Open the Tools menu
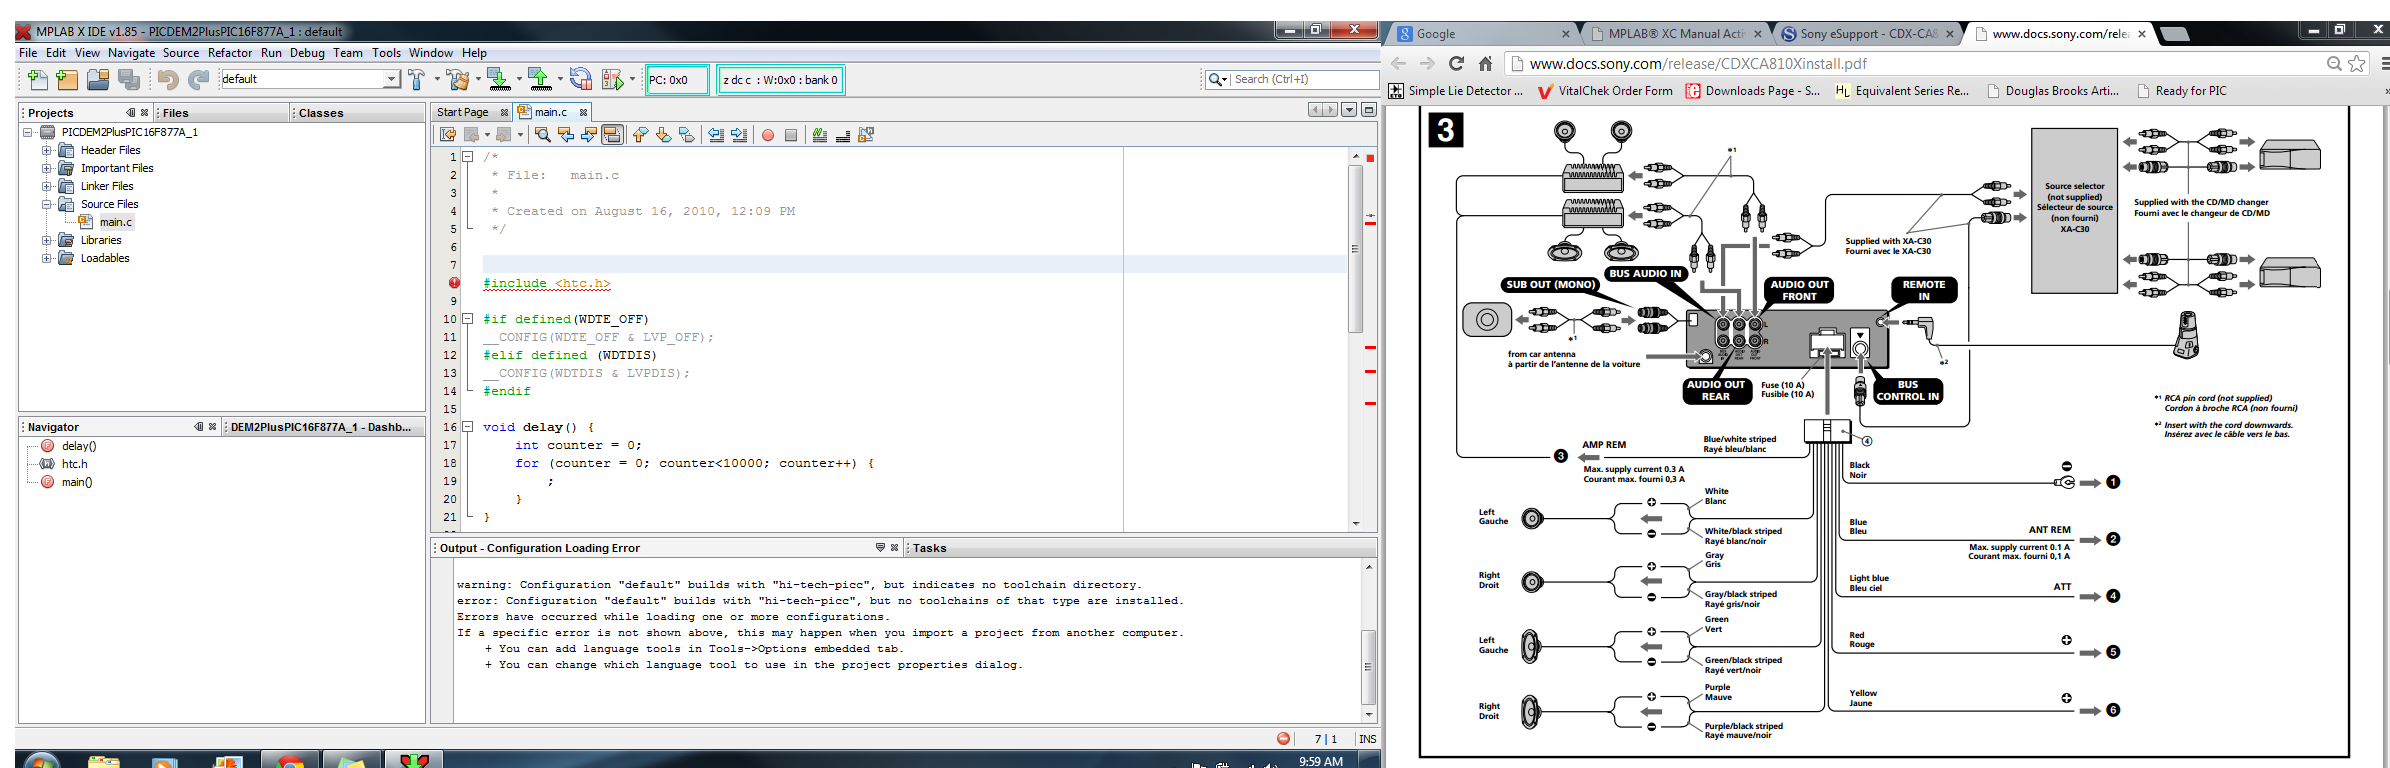The image size is (2390, 768). tap(386, 53)
